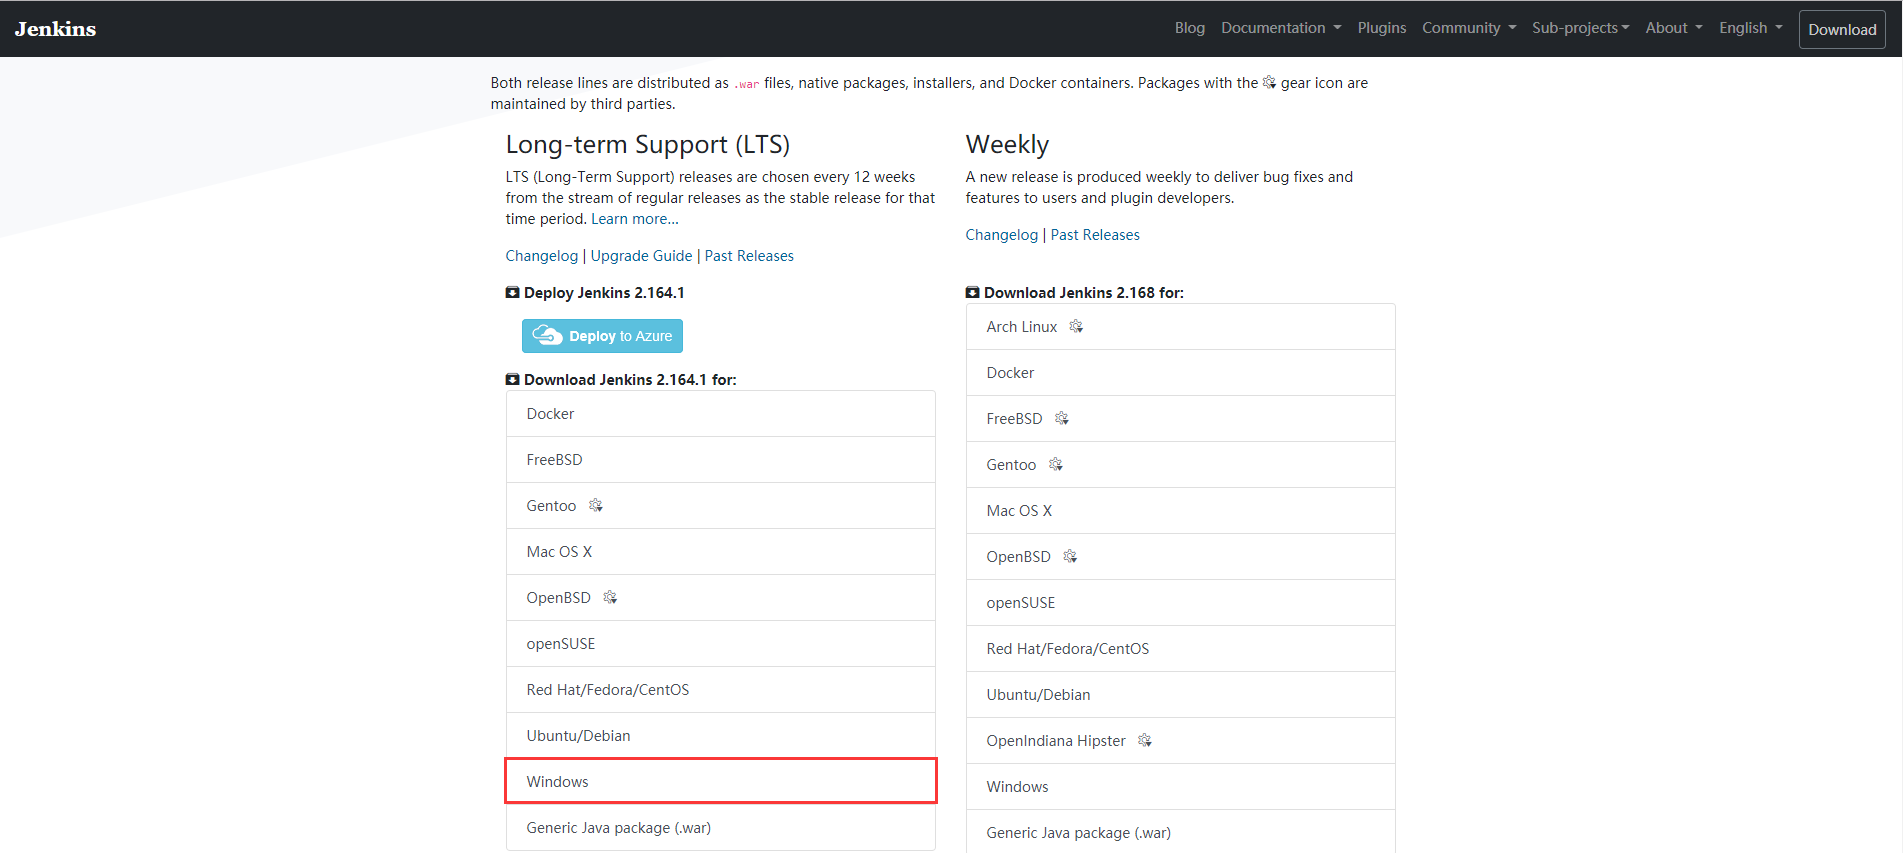Click gear icon beside Weekly Gentoo
1903x853 pixels.
point(1055,464)
